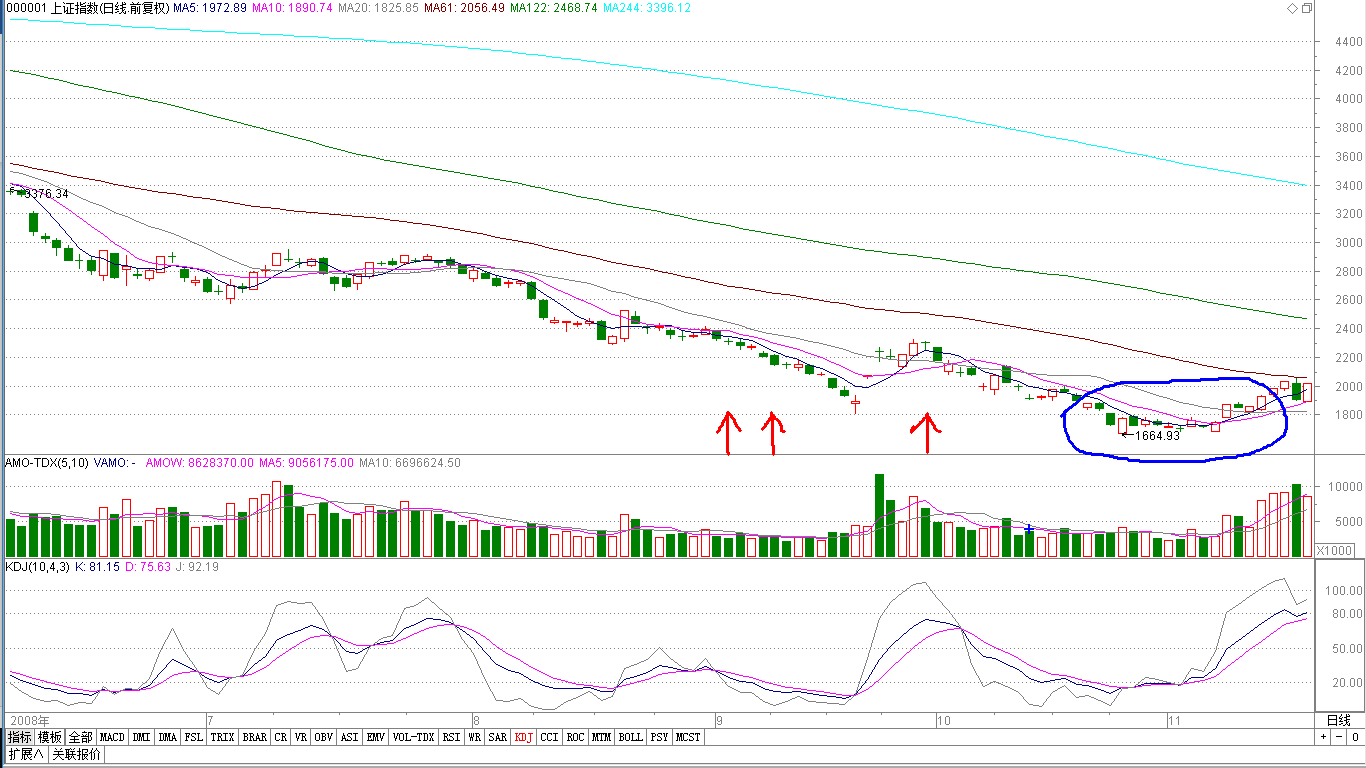The height and width of the screenshot is (768, 1366).
Task: Click the MA61: 2056.49 label
Action: [463, 8]
